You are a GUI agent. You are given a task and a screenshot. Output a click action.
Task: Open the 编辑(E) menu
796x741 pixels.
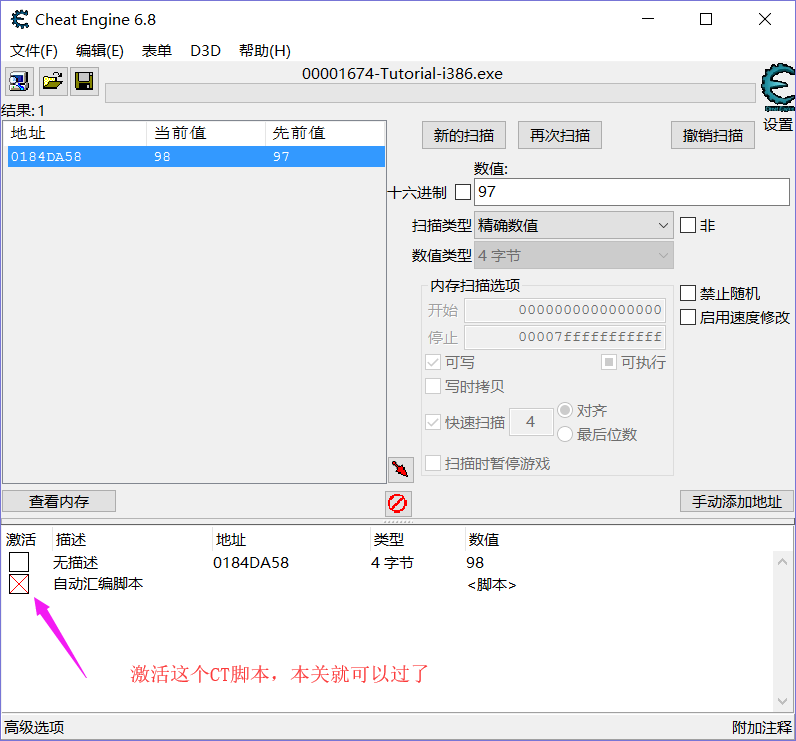point(100,51)
